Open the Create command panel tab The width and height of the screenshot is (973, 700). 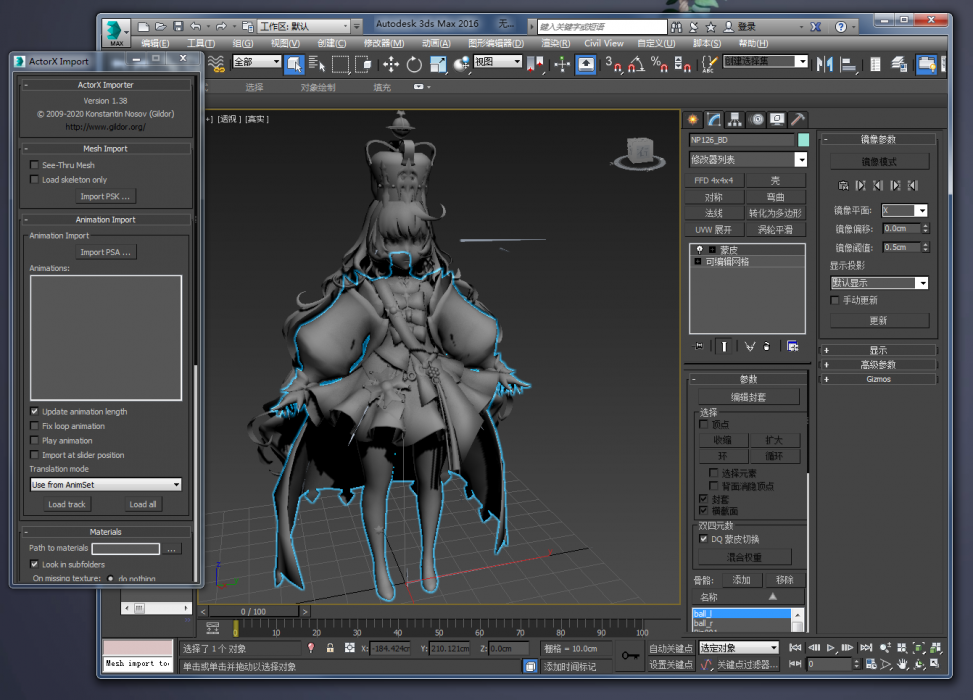click(x=693, y=119)
